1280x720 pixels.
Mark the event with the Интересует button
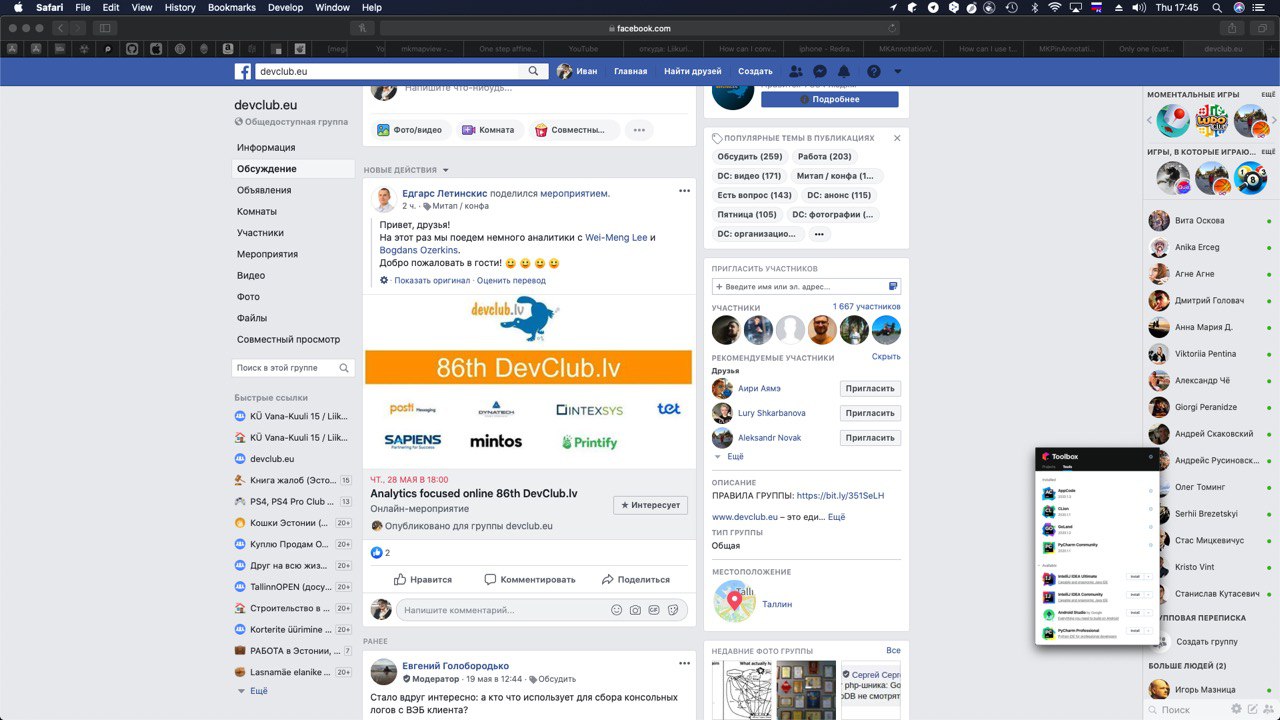(x=651, y=505)
